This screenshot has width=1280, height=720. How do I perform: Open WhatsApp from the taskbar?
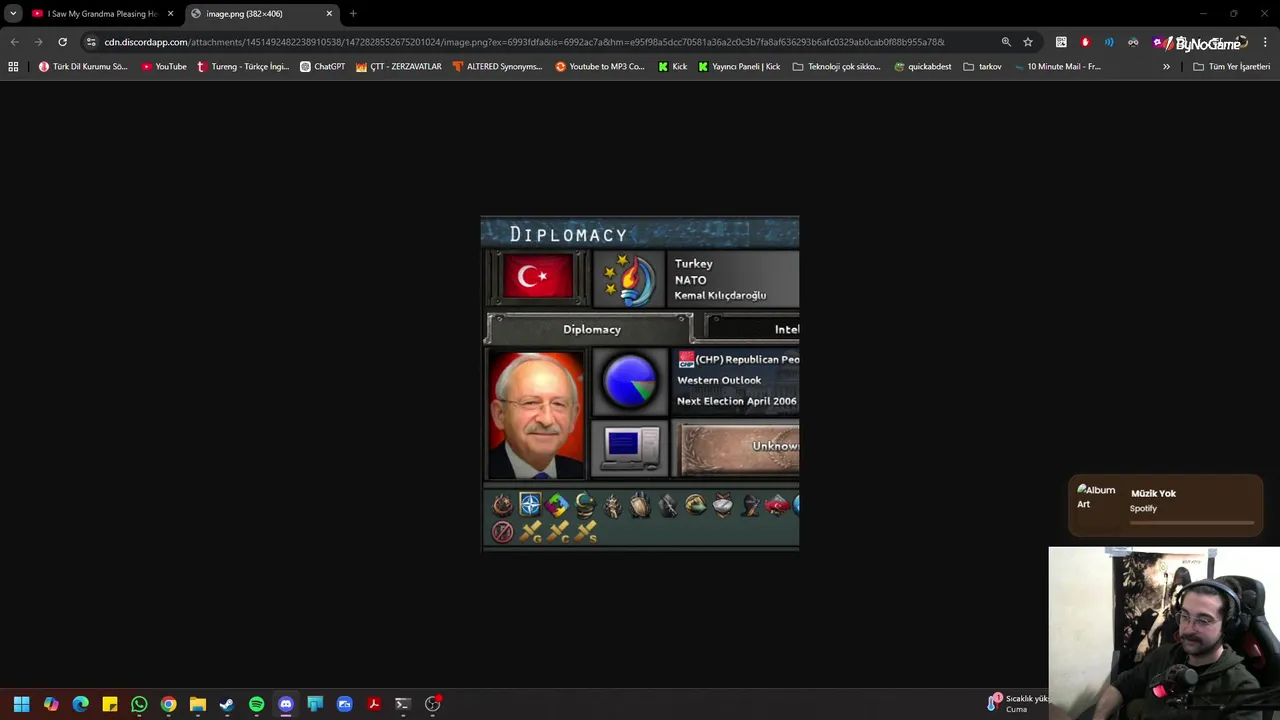point(139,704)
